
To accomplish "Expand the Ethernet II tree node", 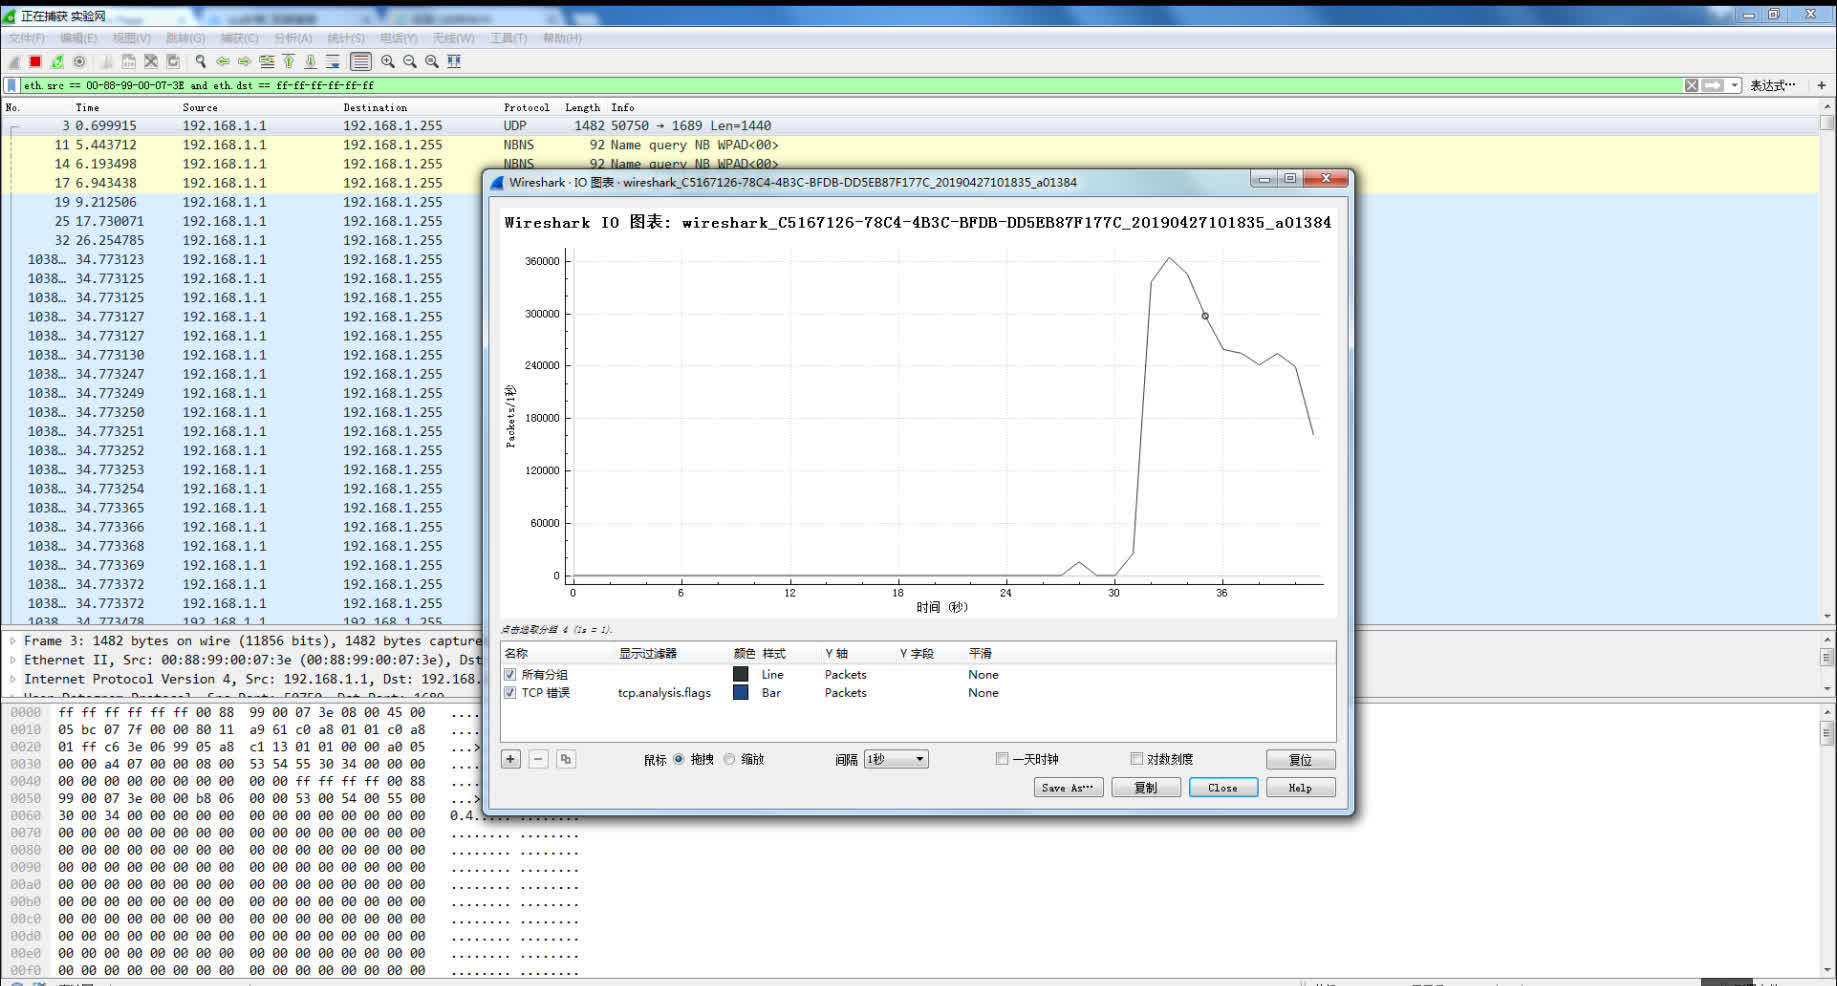I will click(13, 660).
